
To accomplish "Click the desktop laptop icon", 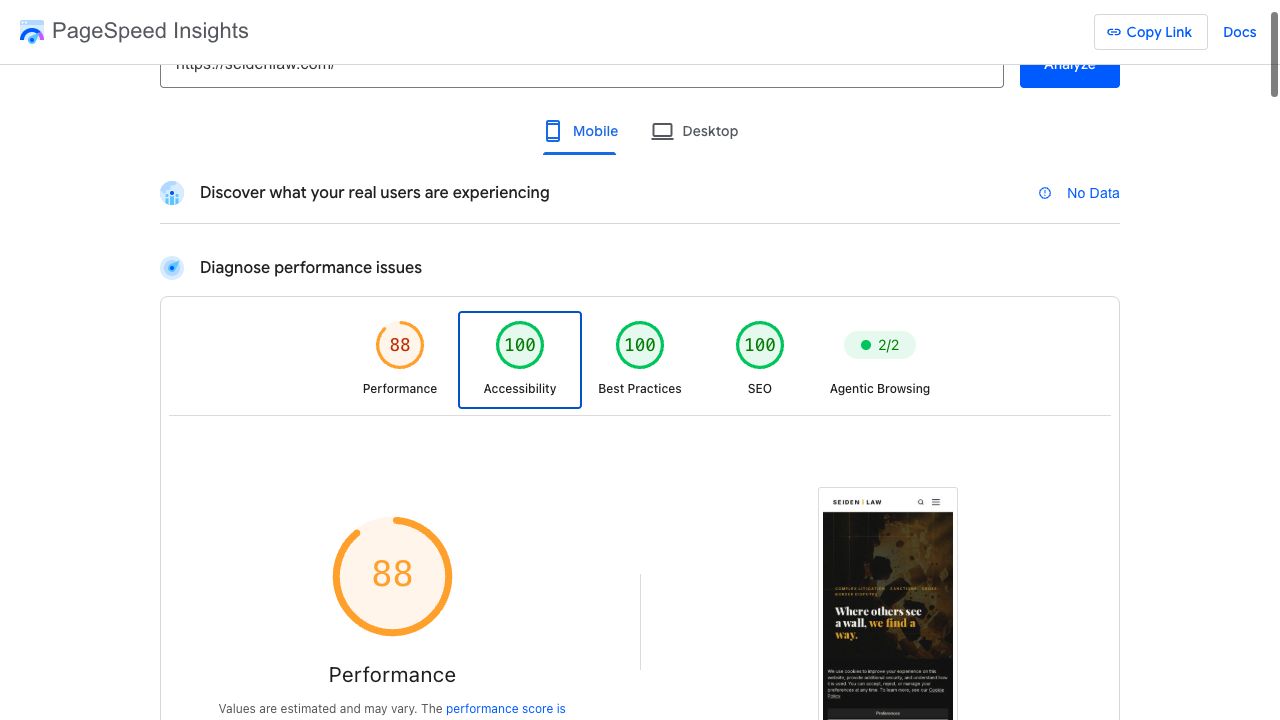I will coord(662,131).
